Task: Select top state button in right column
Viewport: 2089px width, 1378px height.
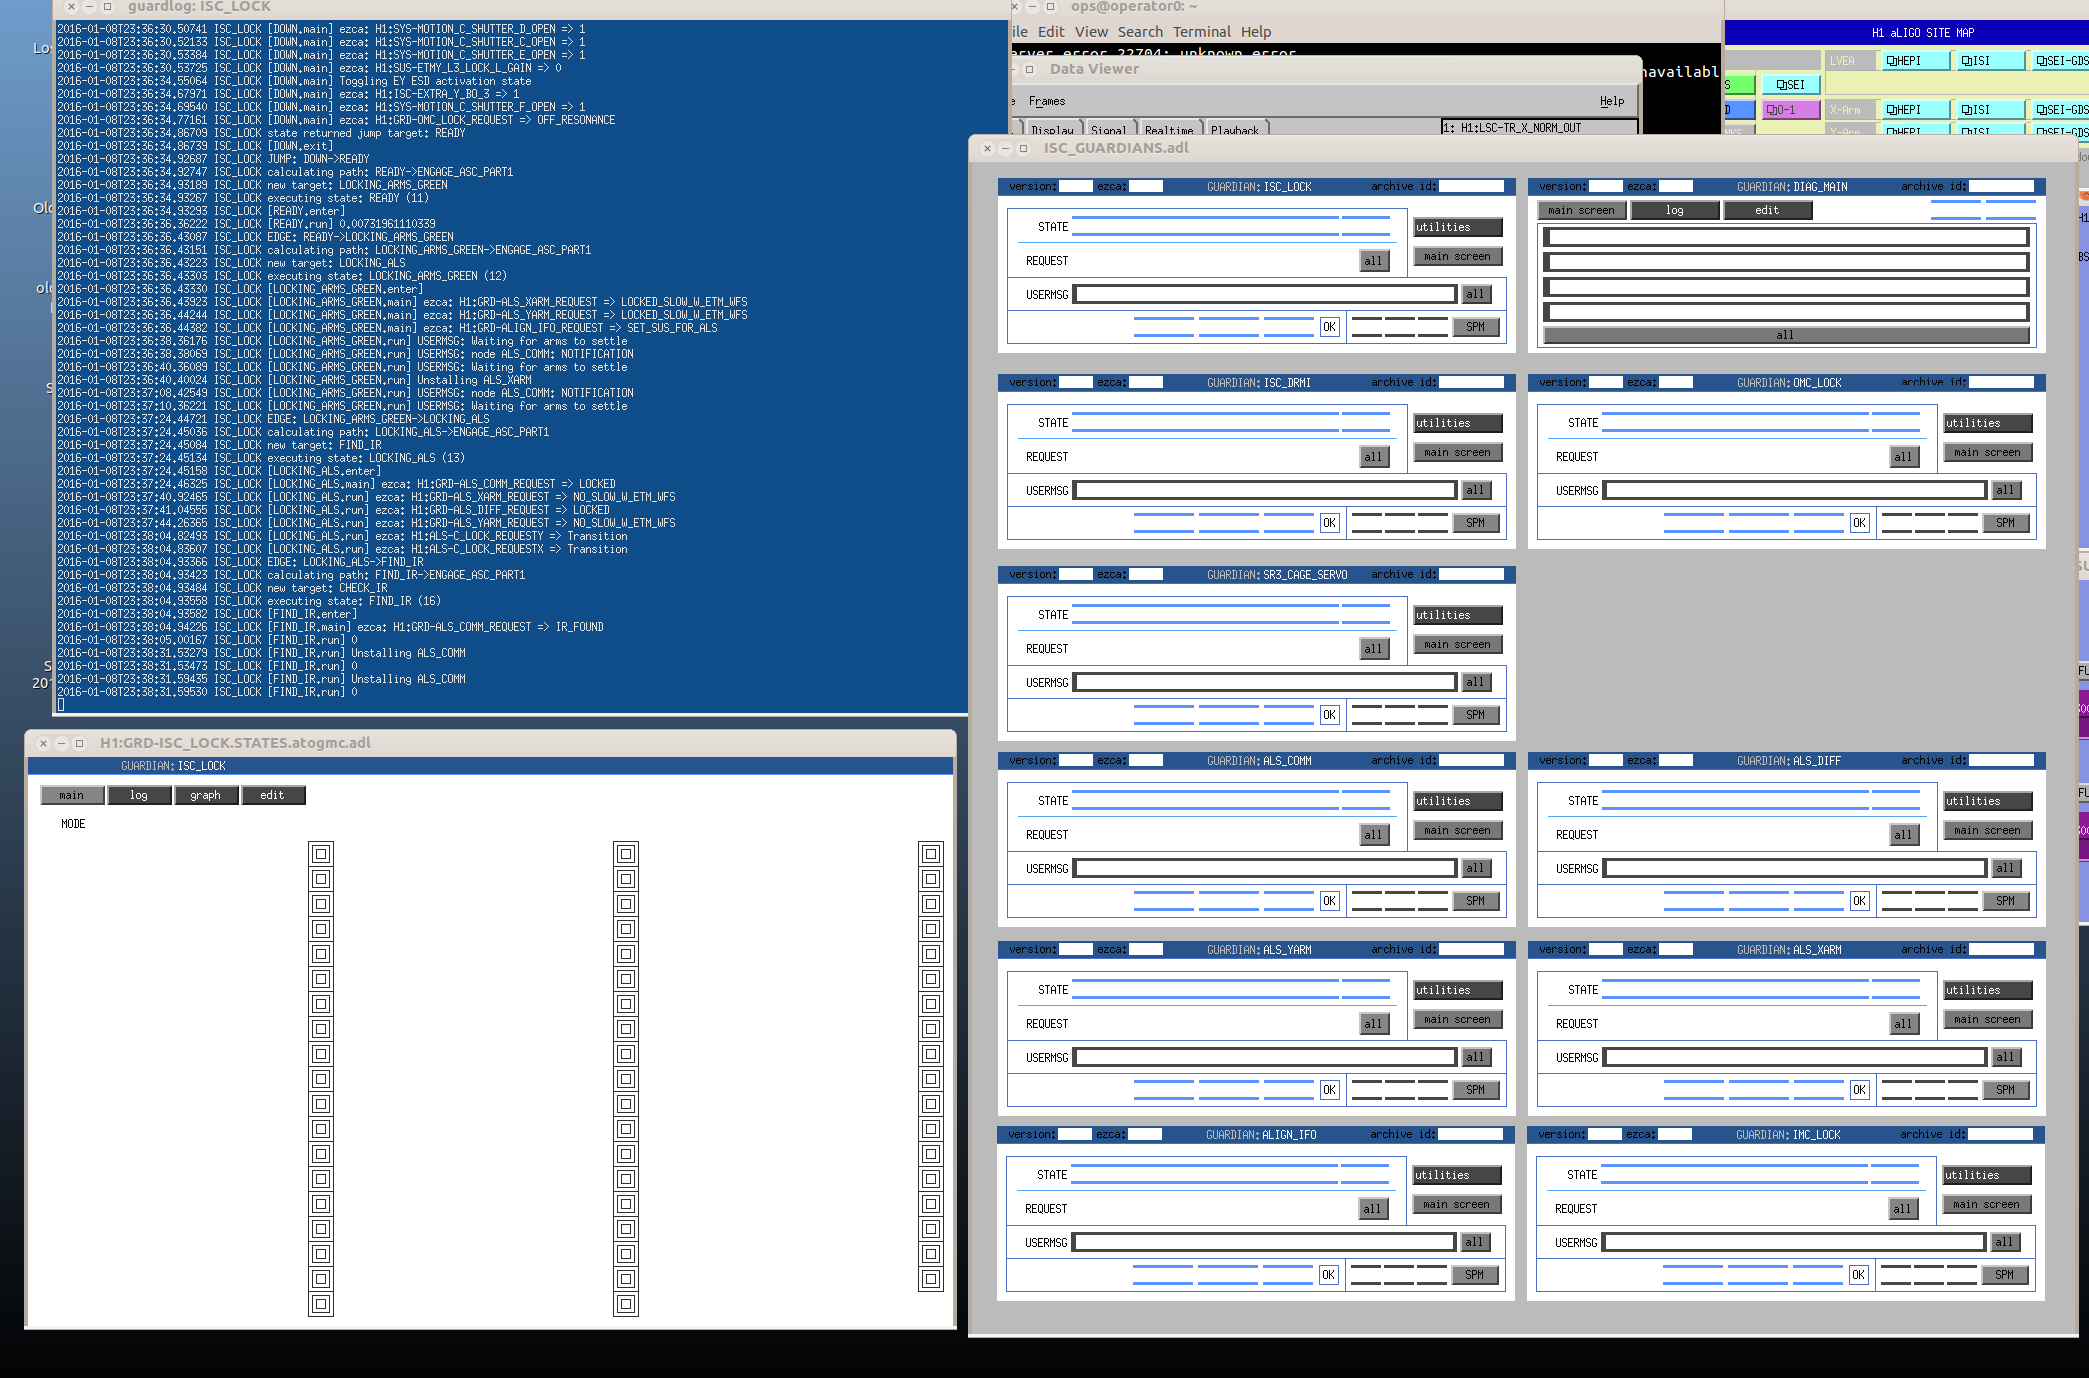Action: pyautogui.click(x=931, y=854)
